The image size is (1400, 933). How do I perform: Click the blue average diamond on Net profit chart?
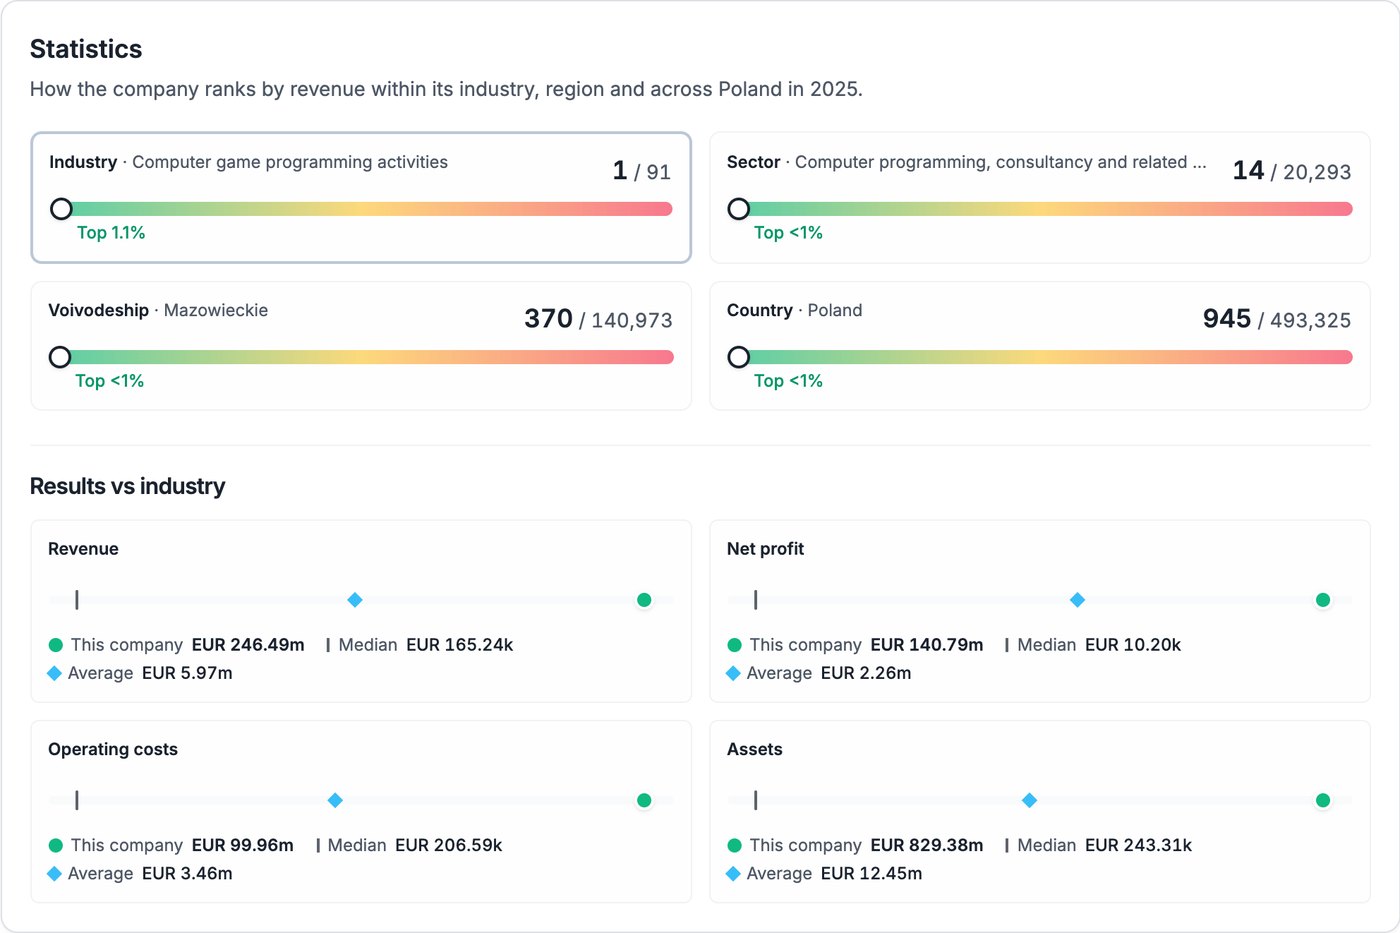coord(1077,600)
